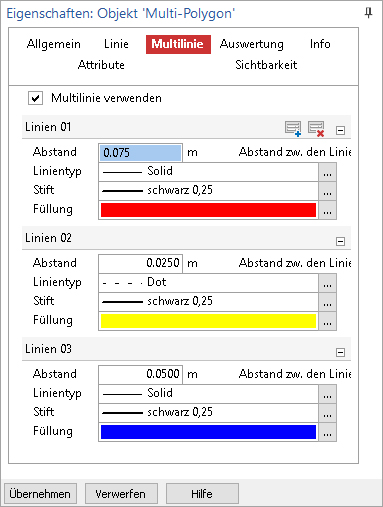383x507 pixels.
Task: Collapse the Linien 01 section
Action: (340, 130)
